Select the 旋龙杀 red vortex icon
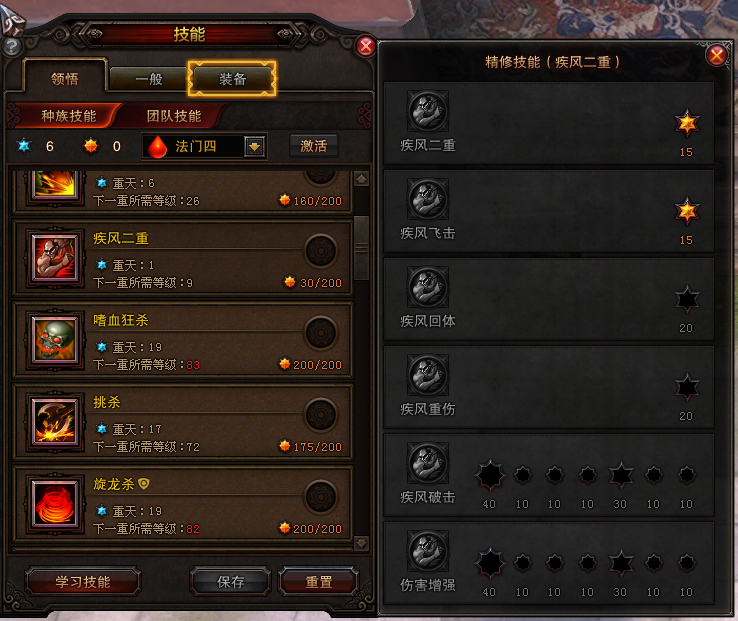The image size is (738, 621). coord(55,503)
